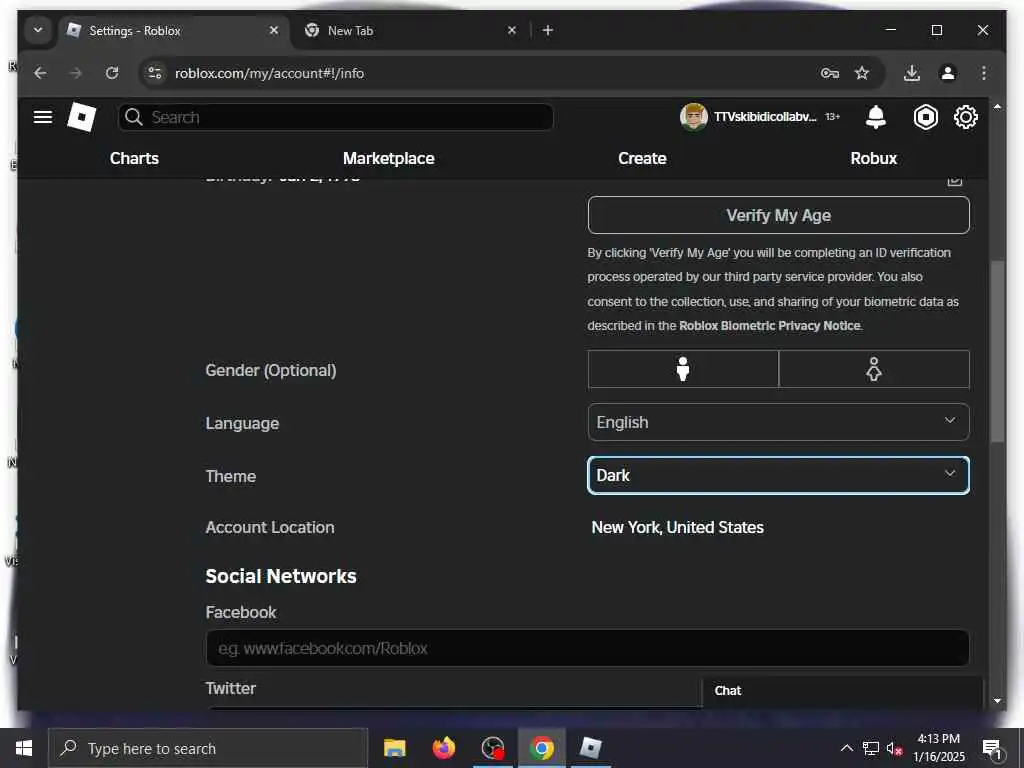Click the page vertical scrollbar thumb
This screenshot has height=768, width=1024.
click(x=997, y=351)
